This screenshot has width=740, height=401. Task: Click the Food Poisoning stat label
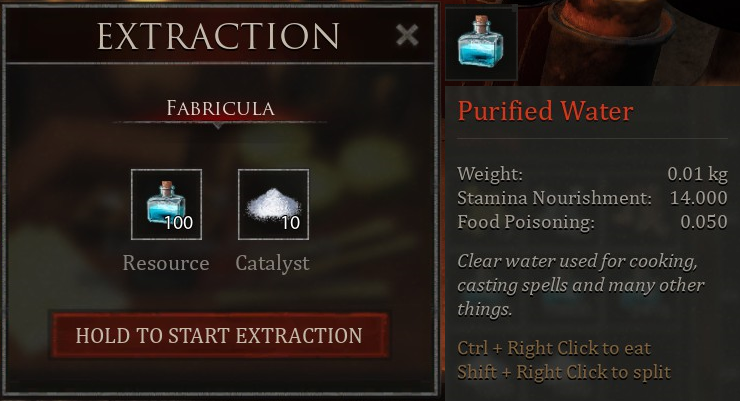pyautogui.click(x=525, y=222)
